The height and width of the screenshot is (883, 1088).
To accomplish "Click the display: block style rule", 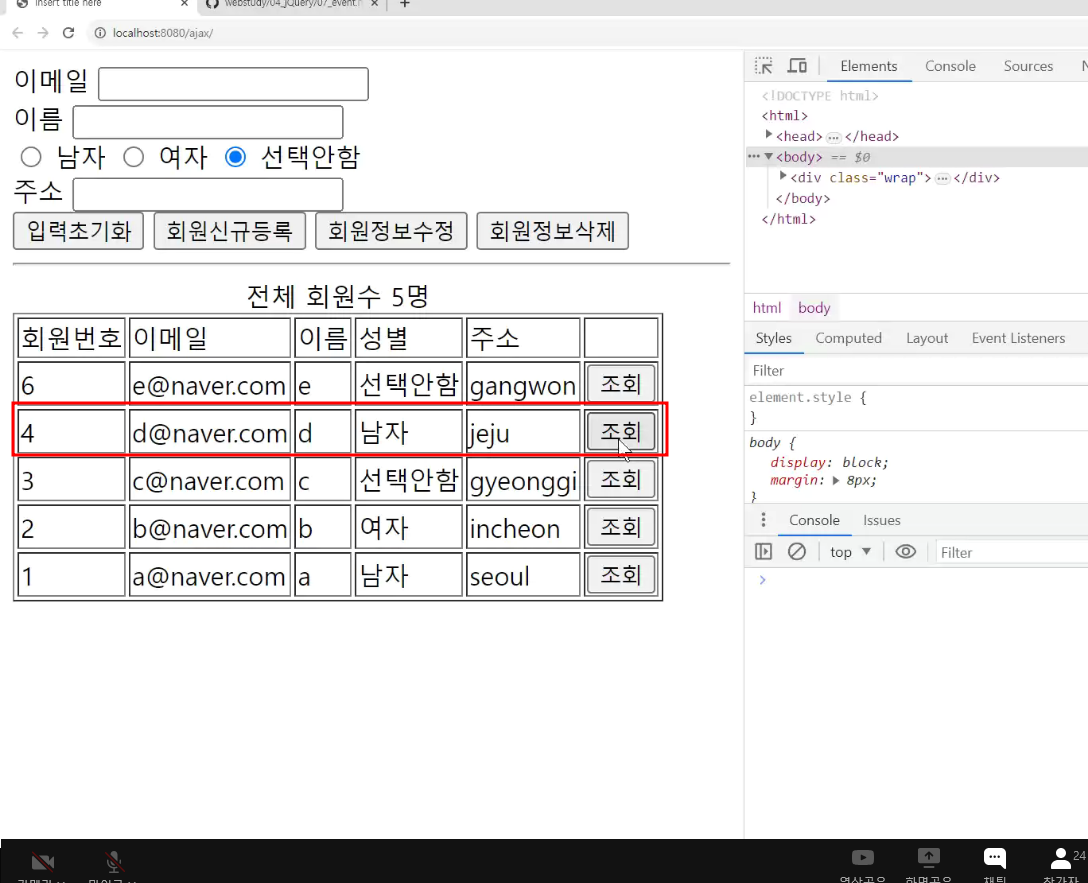I will point(829,462).
